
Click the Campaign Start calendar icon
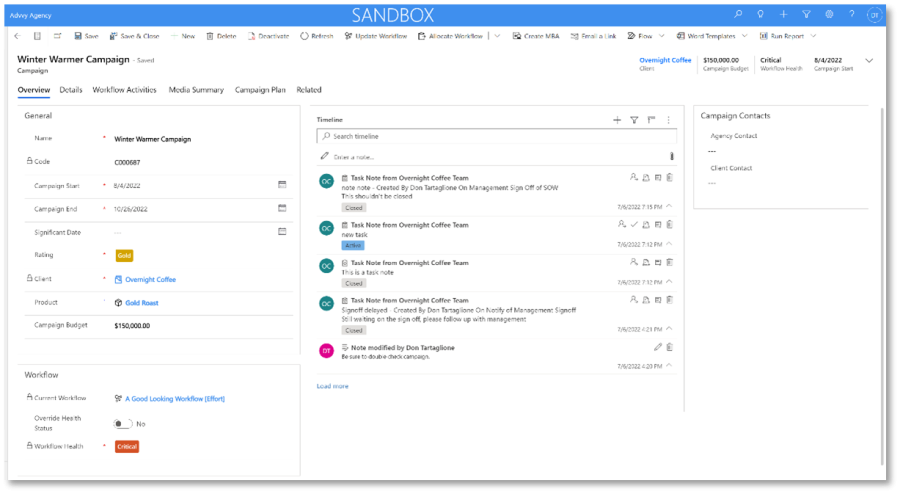(282, 184)
